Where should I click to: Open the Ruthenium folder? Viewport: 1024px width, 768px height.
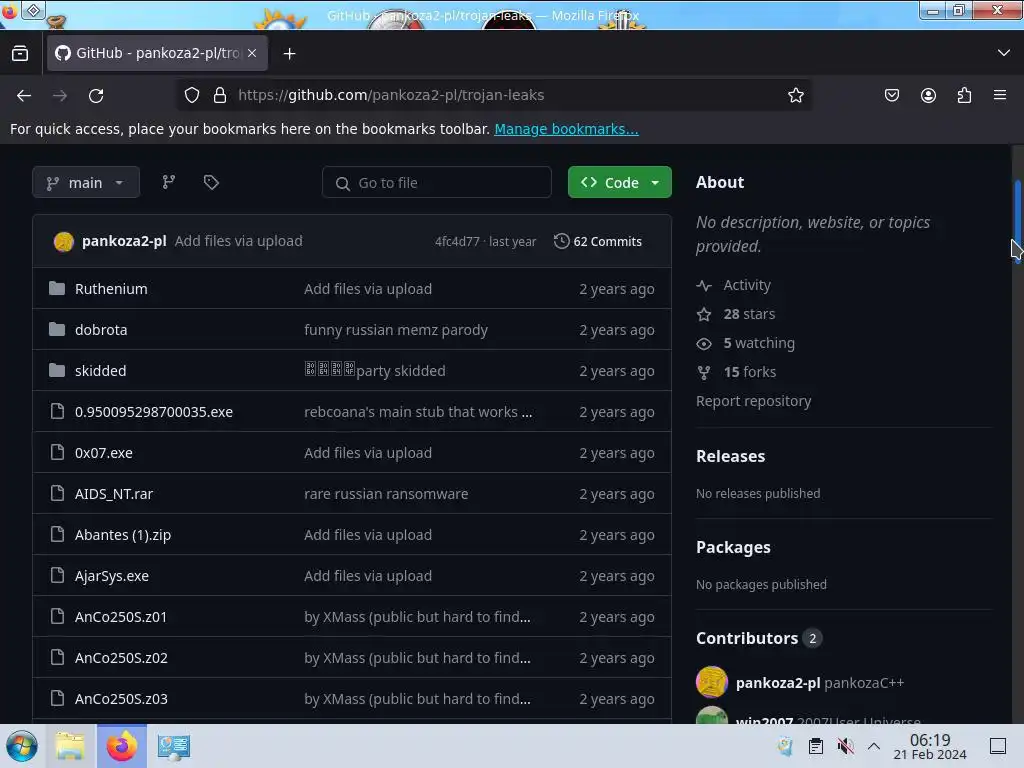tap(111, 289)
